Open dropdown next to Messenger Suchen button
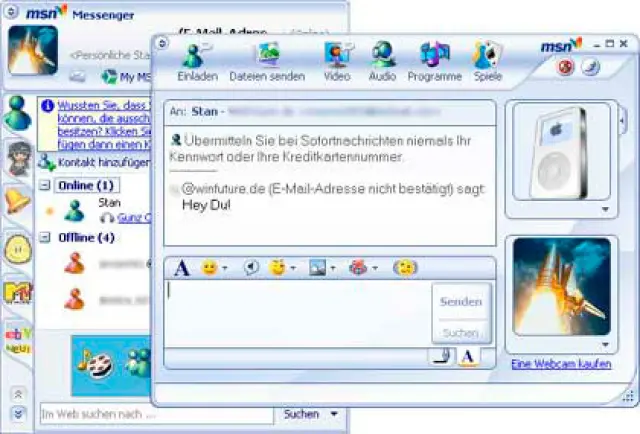Viewport: 640px width, 434px height. pyautogui.click(x=334, y=414)
